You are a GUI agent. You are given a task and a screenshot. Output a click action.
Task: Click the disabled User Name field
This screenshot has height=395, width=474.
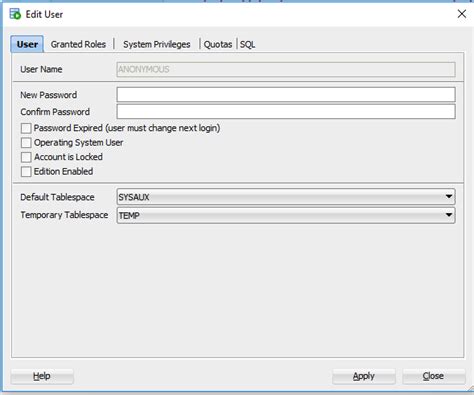(286, 69)
